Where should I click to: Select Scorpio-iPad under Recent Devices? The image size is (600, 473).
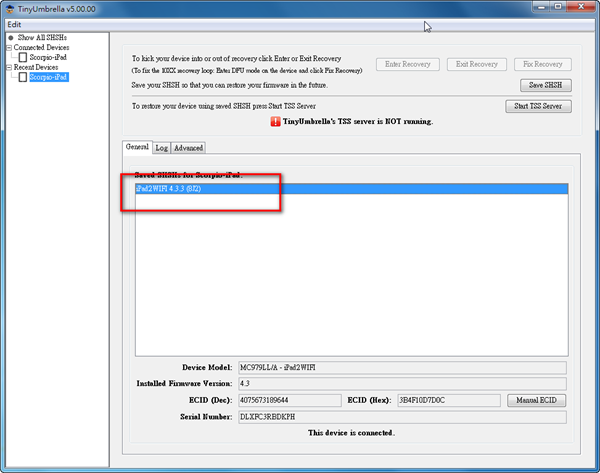pyautogui.click(x=49, y=77)
